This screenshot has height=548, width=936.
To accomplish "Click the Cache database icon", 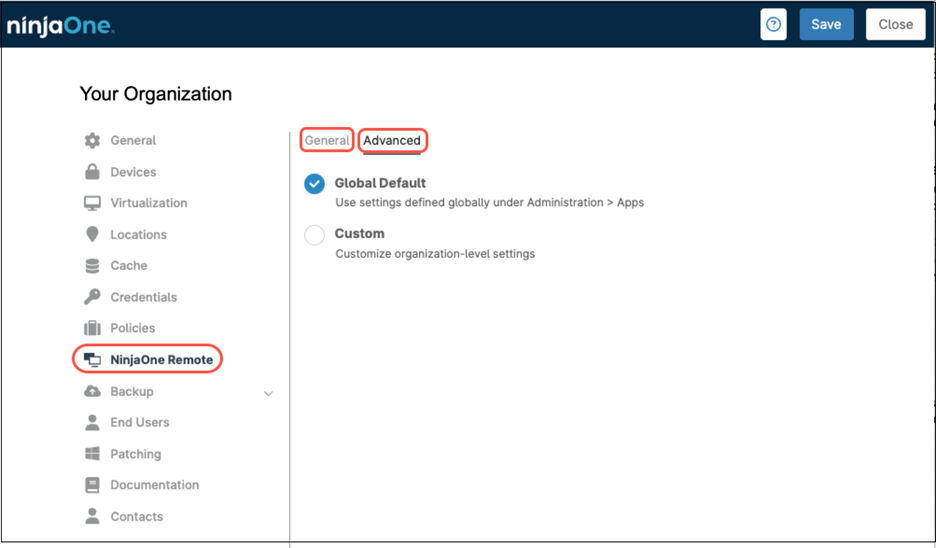I will pos(93,266).
